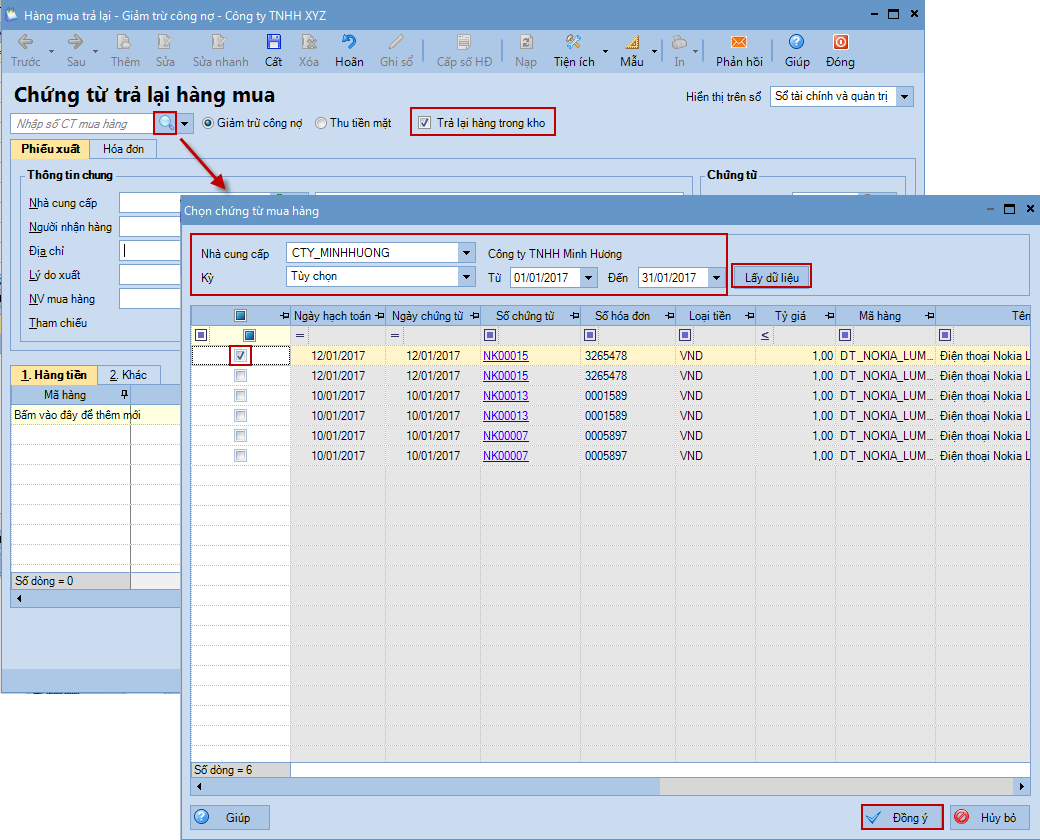Save with the Cất disk icon
1040x840 pixels.
[x=273, y=42]
